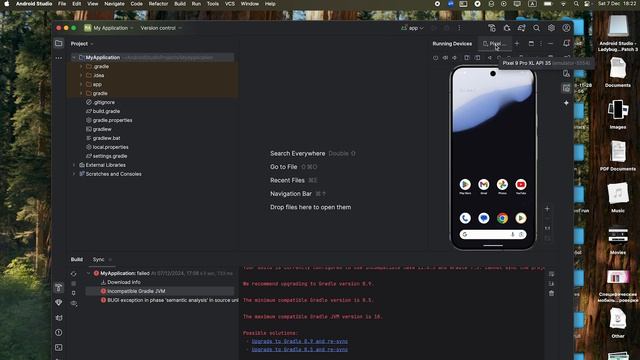This screenshot has width=640, height=360.
Task: Click the Debug bug icon in the top toolbar
Action: [x=507, y=28]
